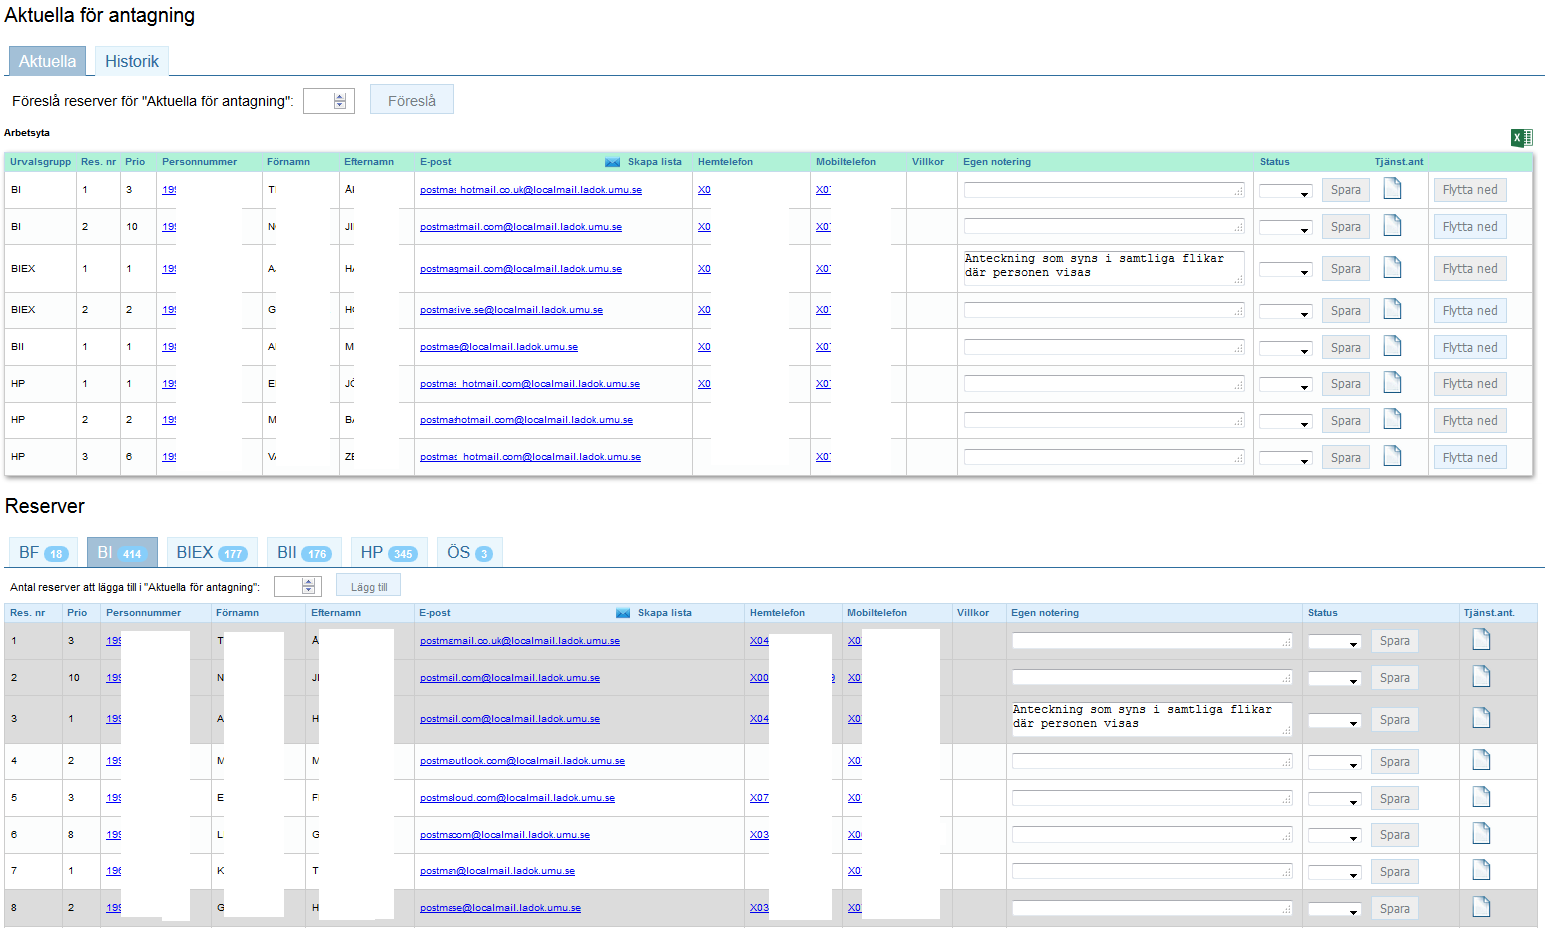Open the Tjänst.ant. icon for Reserver row 4
This screenshot has width=1545, height=935.
point(1481,760)
